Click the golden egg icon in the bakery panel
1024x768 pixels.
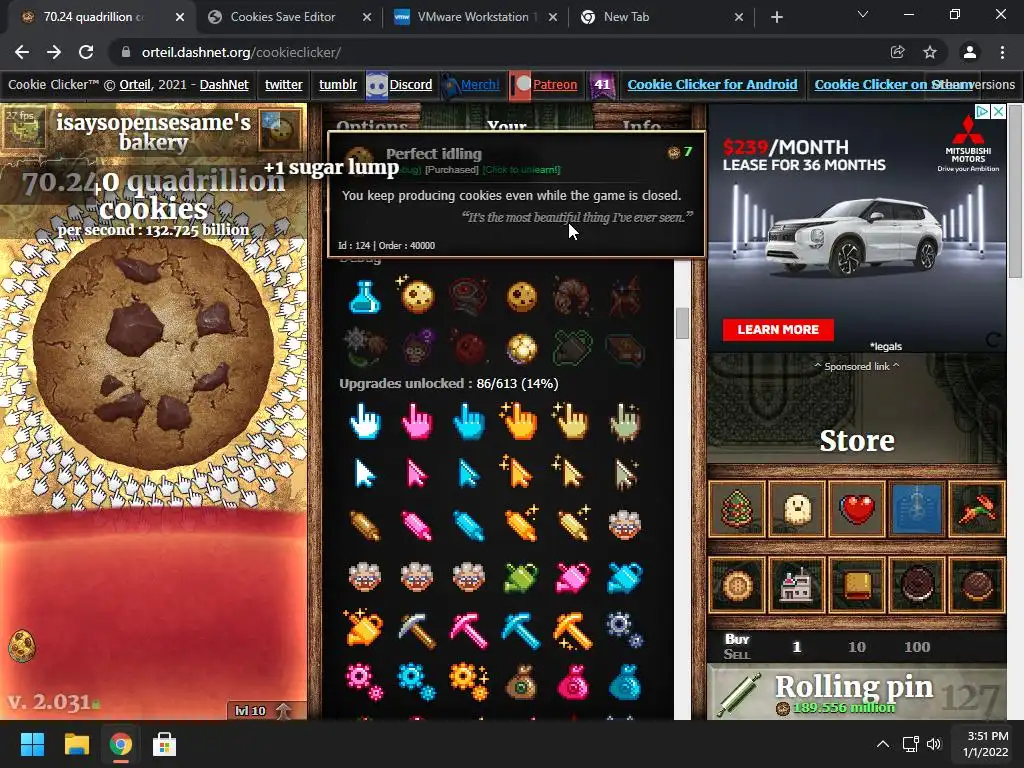[22, 646]
